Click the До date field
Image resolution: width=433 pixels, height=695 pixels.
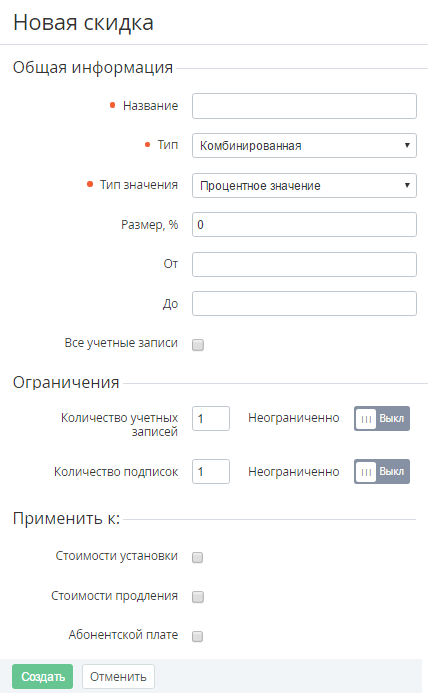304,304
